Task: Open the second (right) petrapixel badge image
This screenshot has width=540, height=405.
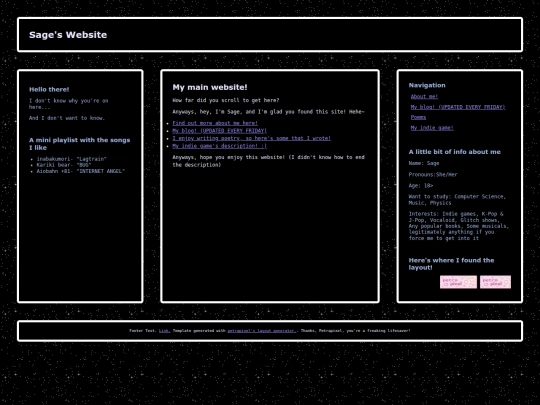Action: click(x=495, y=282)
